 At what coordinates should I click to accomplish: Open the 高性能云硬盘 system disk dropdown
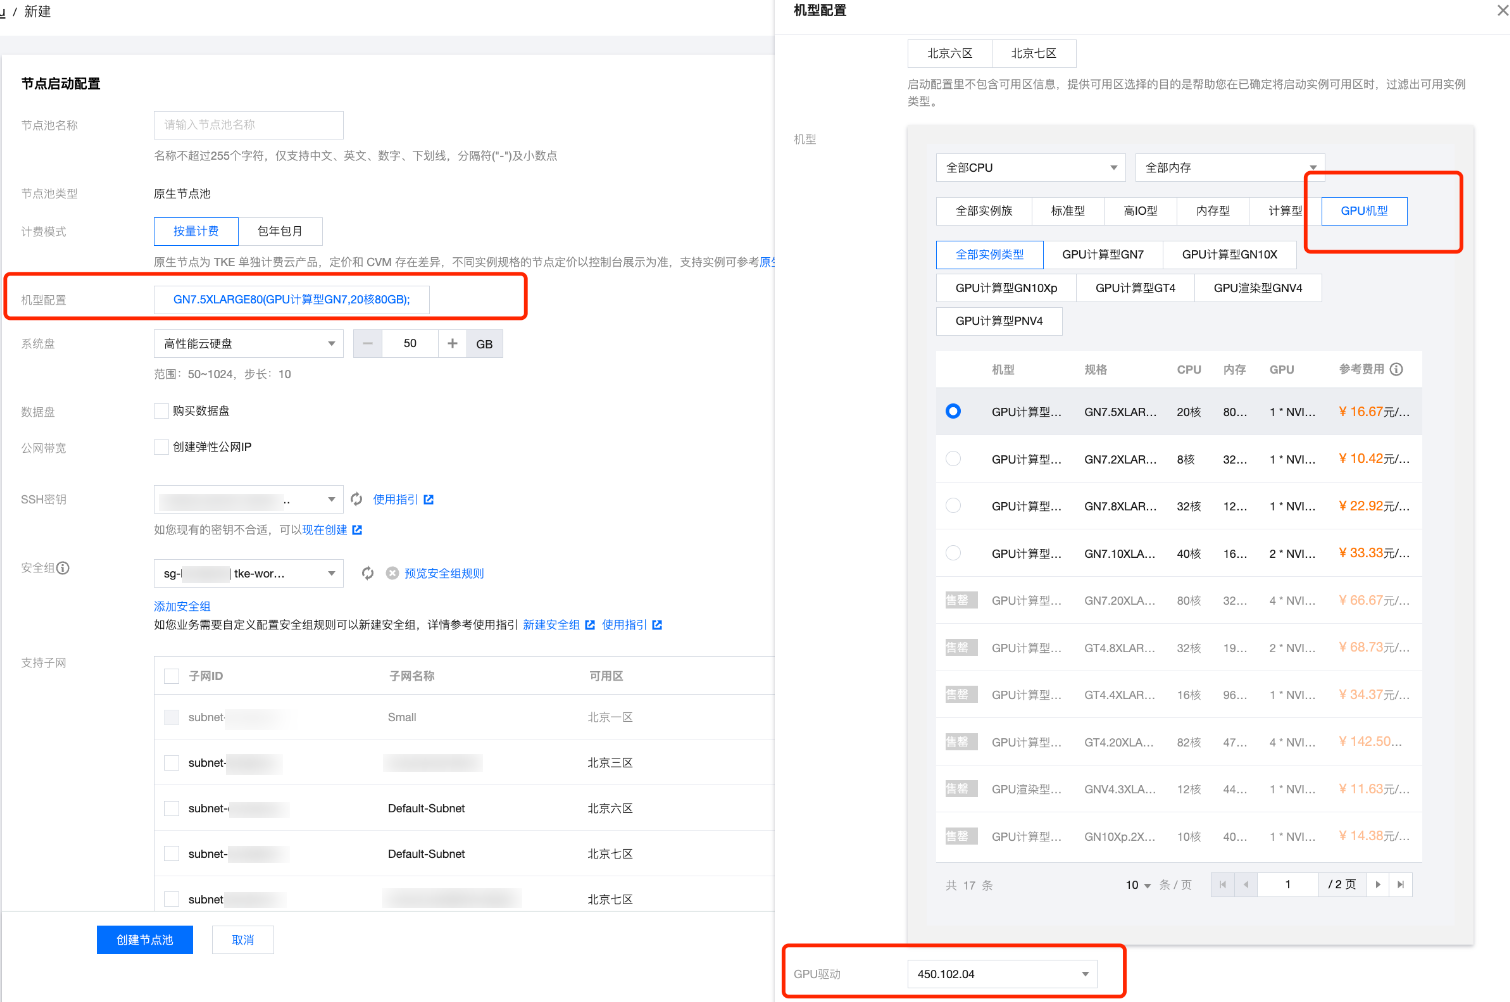(249, 343)
